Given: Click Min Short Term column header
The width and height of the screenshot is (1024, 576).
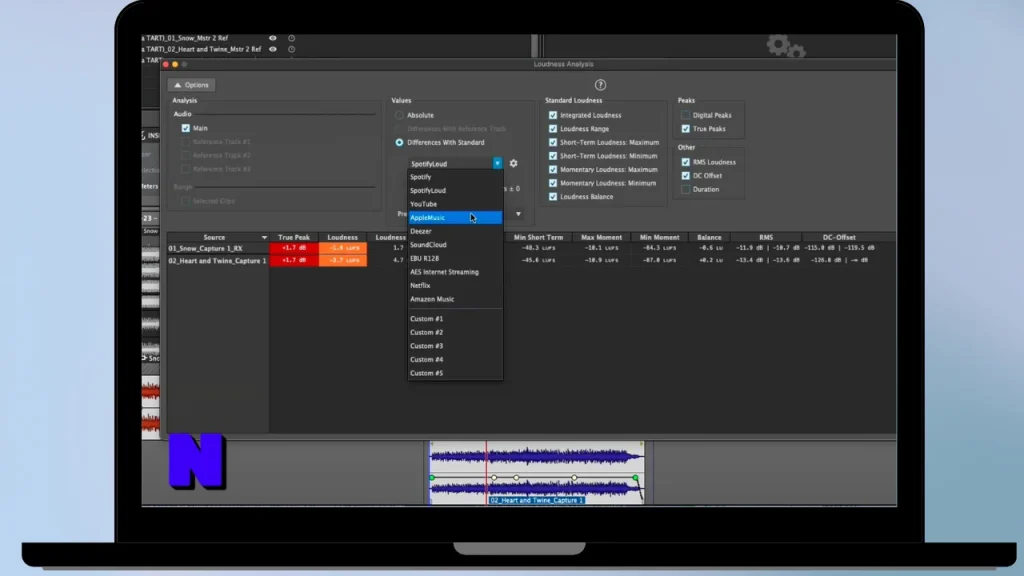Looking at the screenshot, I should [x=538, y=238].
